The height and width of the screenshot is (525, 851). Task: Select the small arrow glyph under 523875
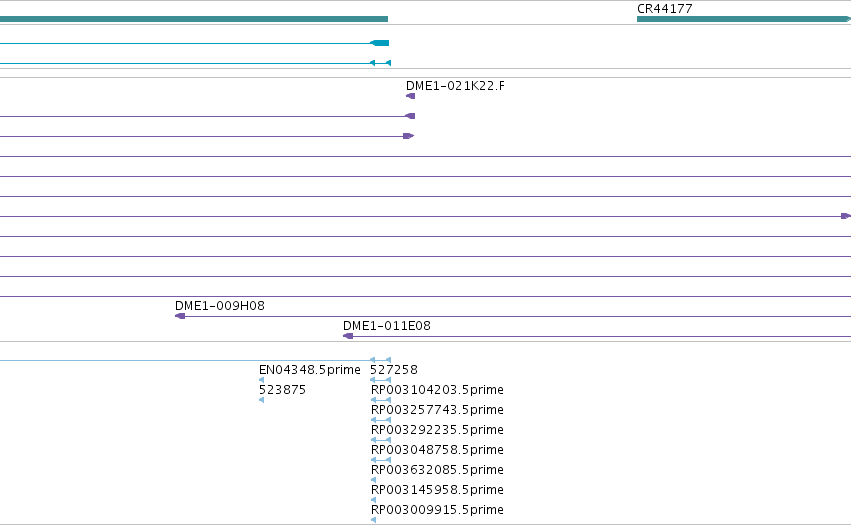[x=262, y=400]
